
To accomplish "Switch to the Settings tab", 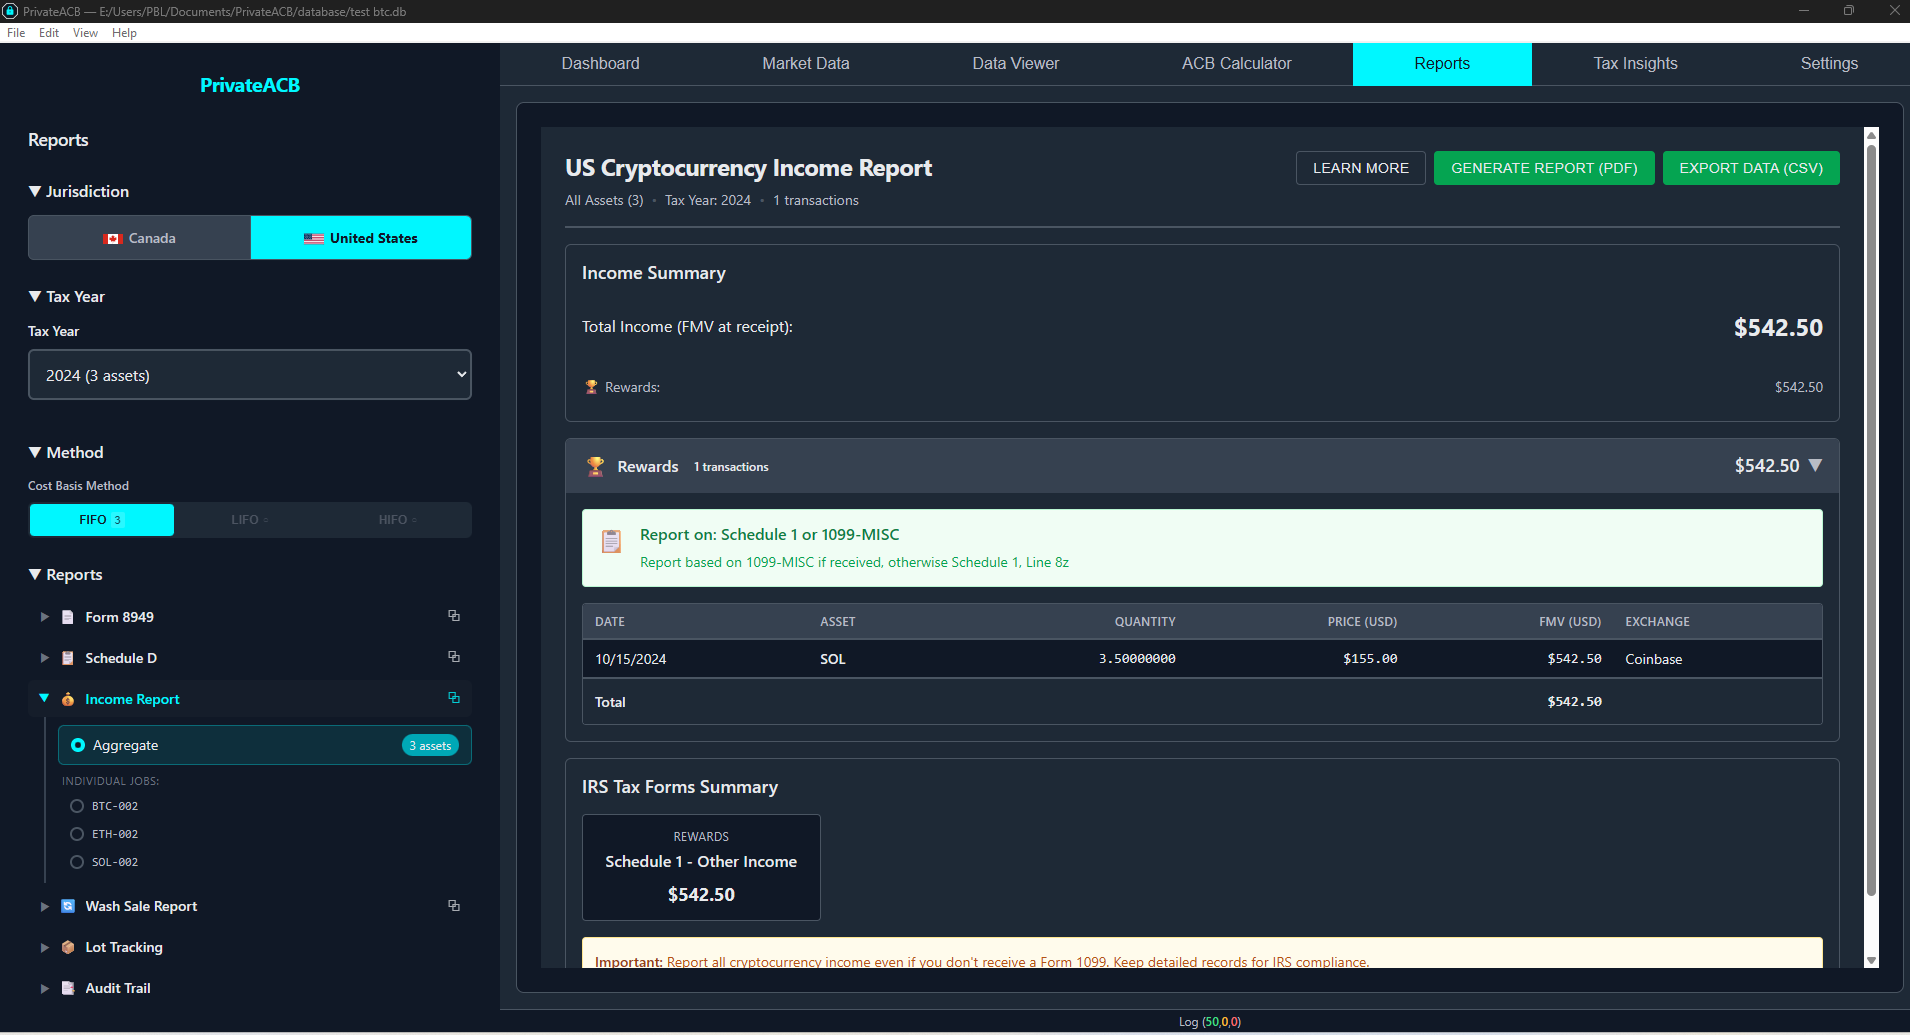I will point(1829,64).
